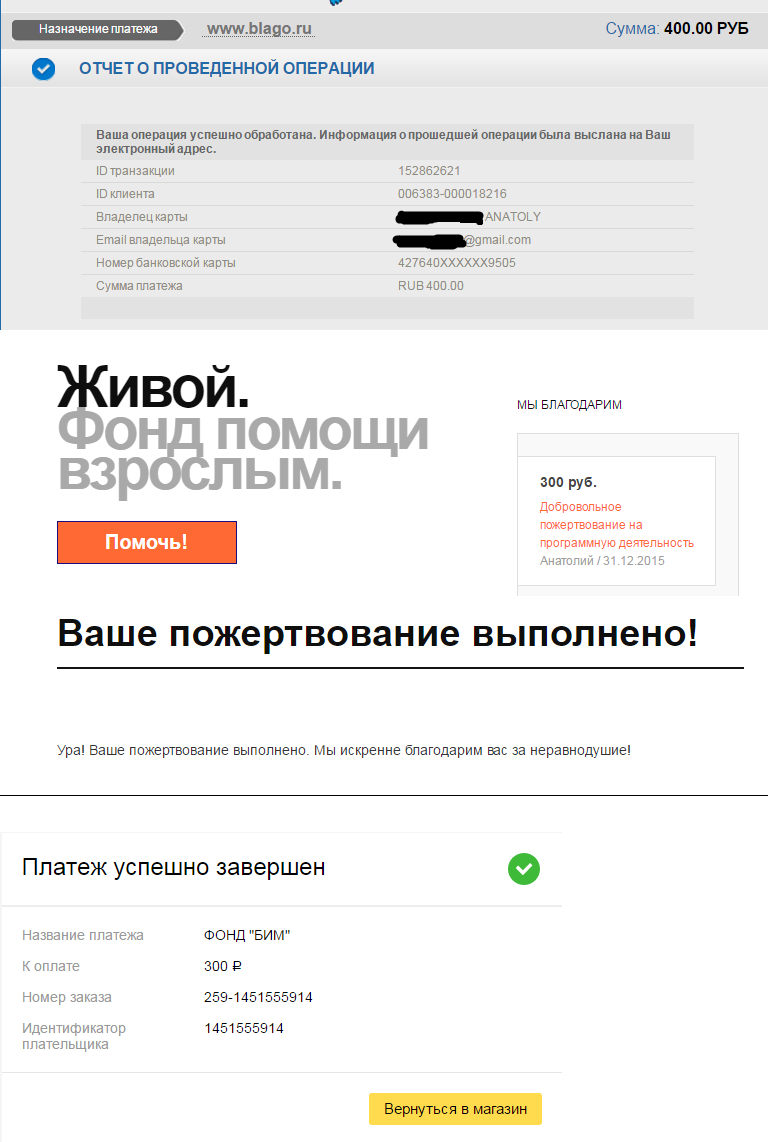Open the www.blago.ru link
Screen dimensions: 768x1142
point(259,29)
